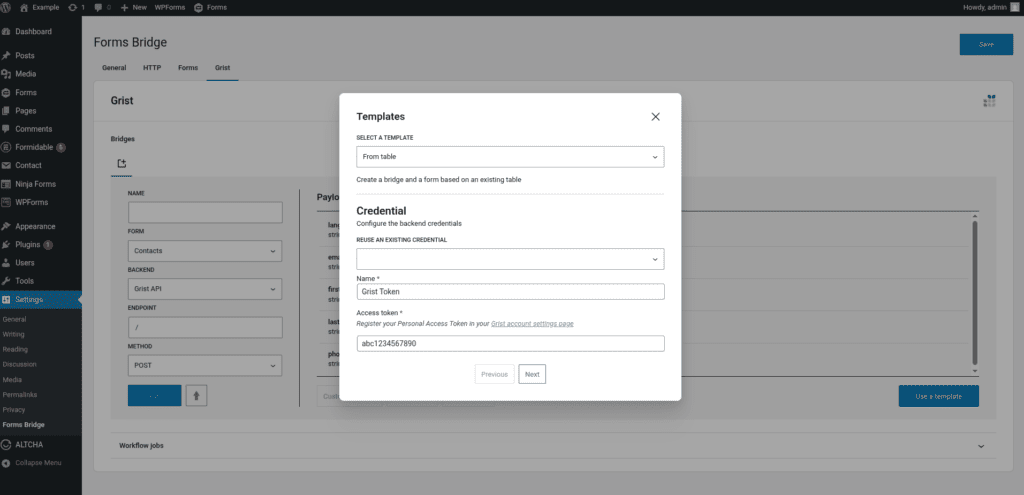
Task: Click the Grist logo icon
Action: tap(989, 101)
